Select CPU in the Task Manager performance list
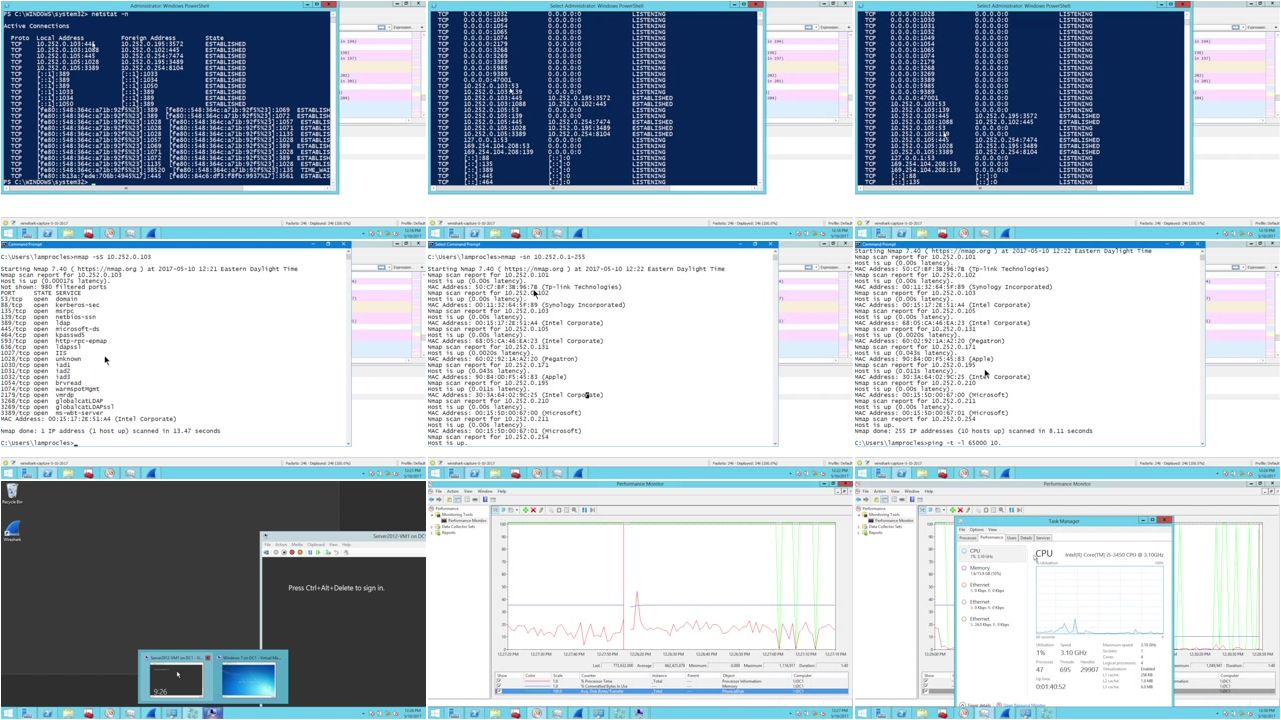The height and width of the screenshot is (720, 1281). pyautogui.click(x=991, y=554)
